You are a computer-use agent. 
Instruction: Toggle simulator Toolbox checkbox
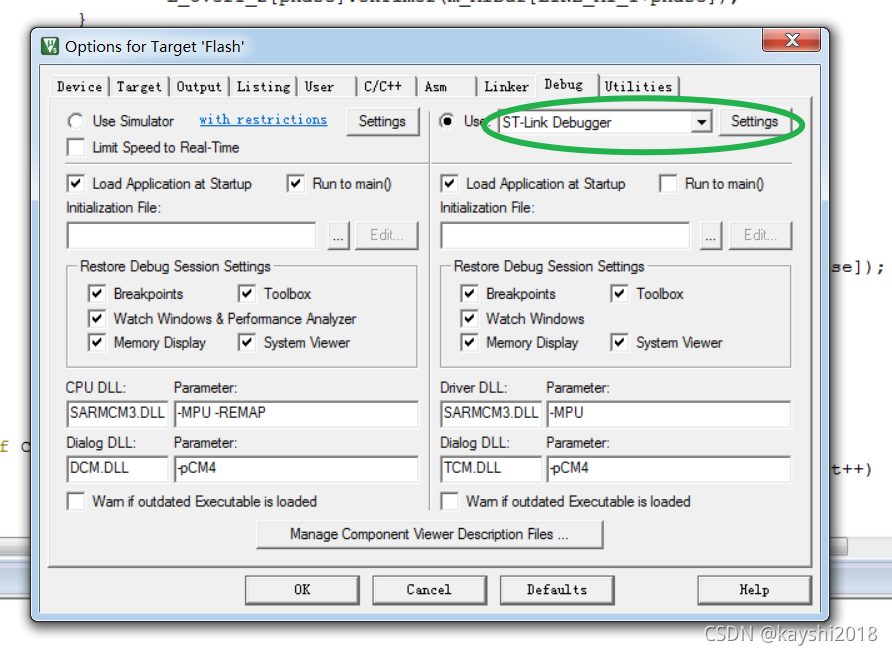(x=246, y=294)
